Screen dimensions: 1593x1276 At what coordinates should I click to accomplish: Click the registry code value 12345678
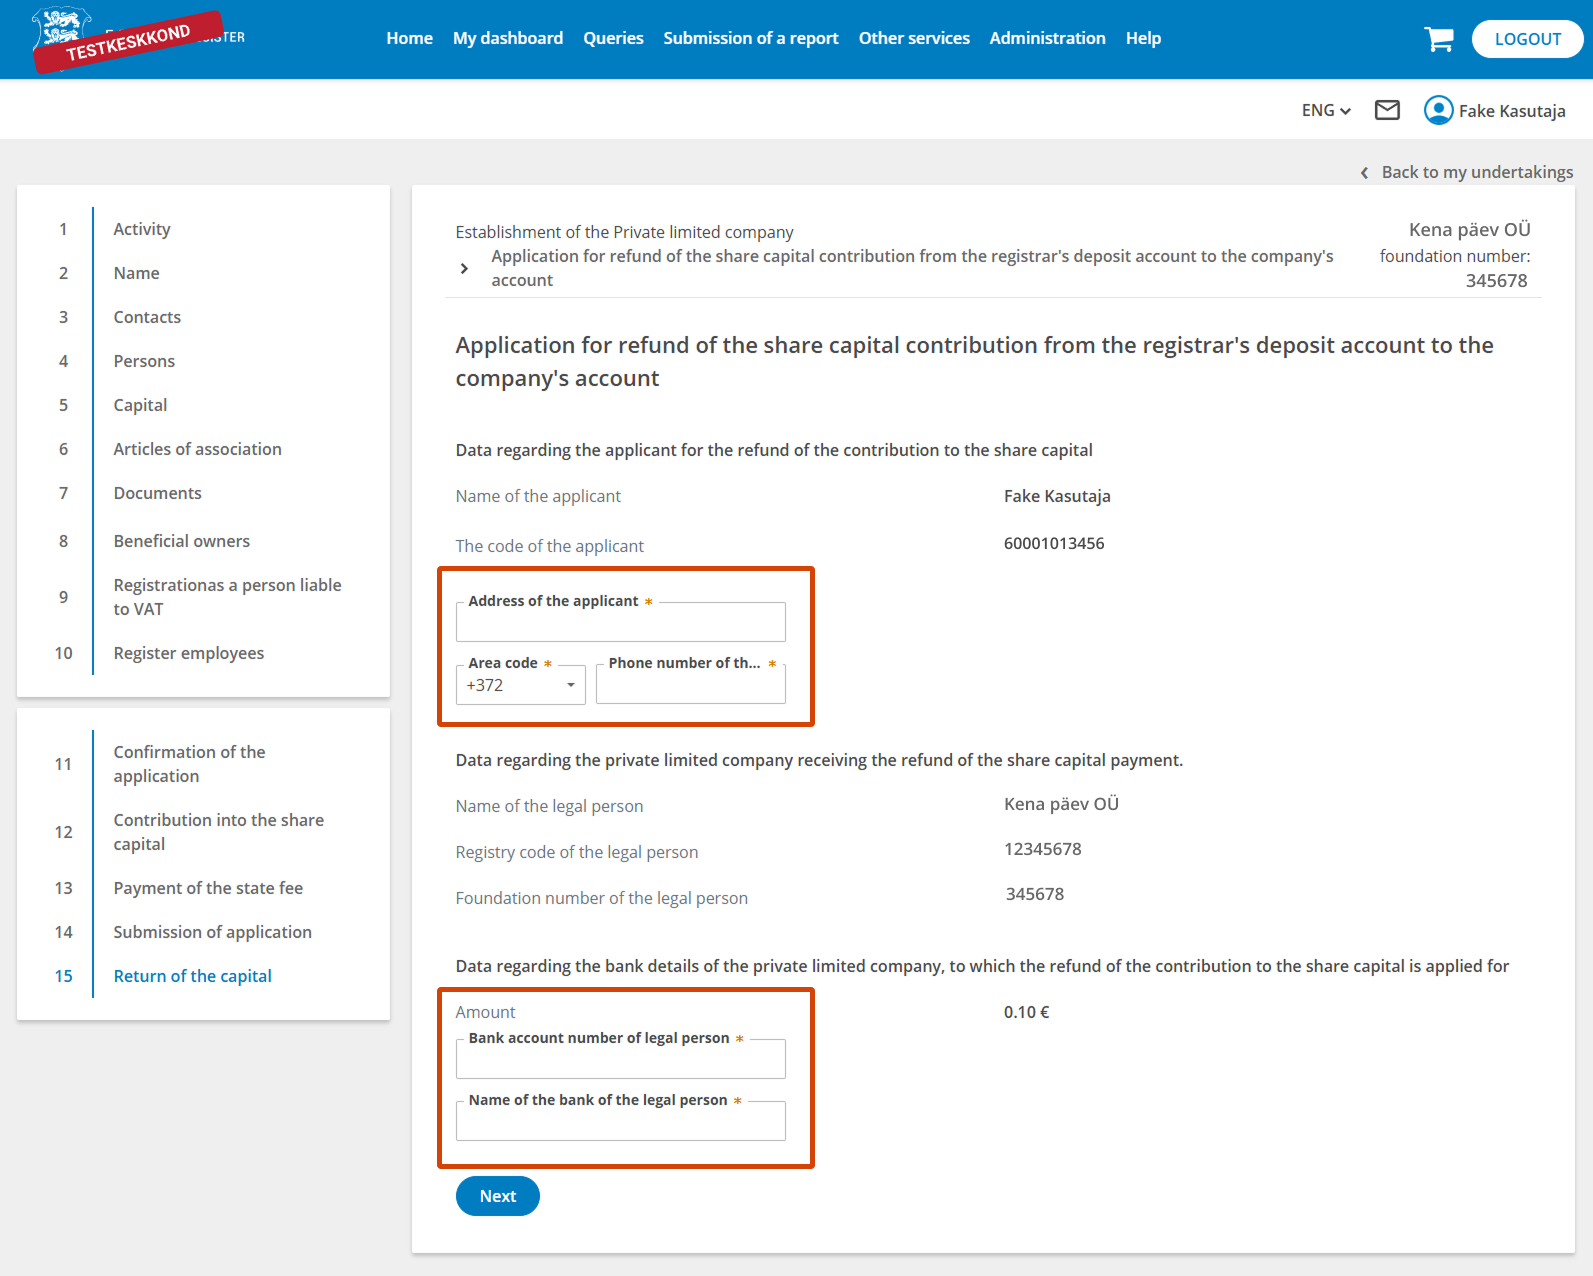pos(1042,849)
